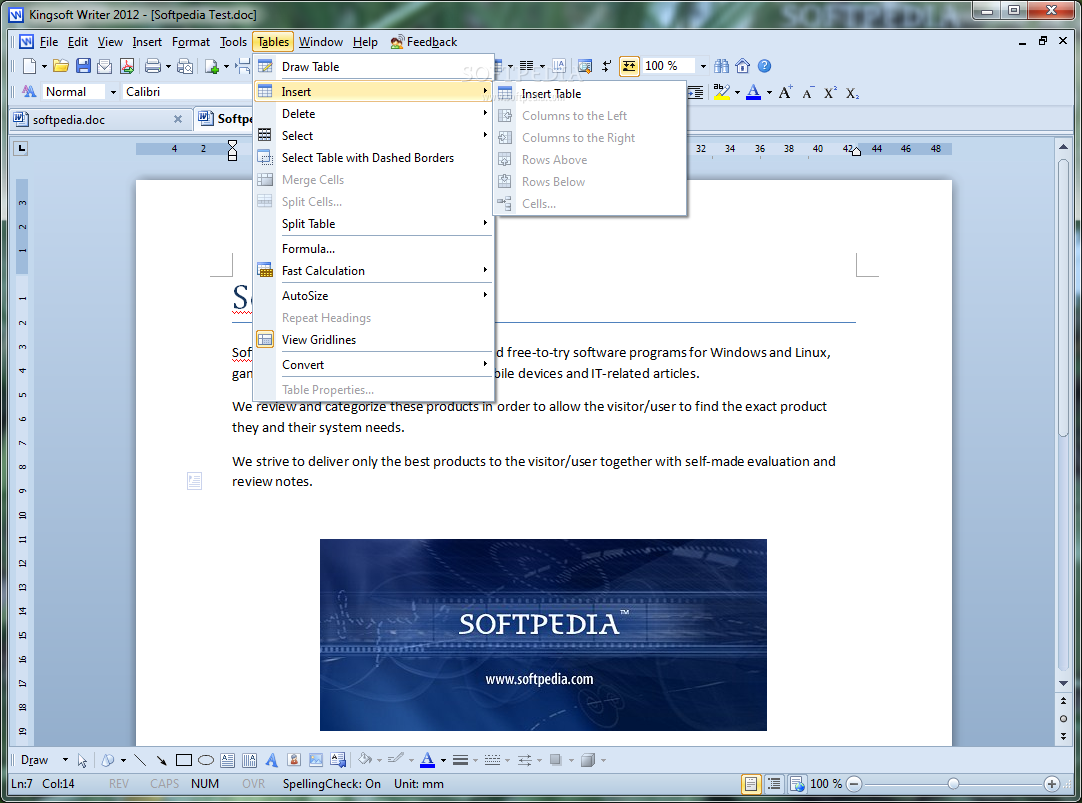The image size is (1082, 803).
Task: Insert a text box from Draw toolbar
Action: click(x=228, y=760)
